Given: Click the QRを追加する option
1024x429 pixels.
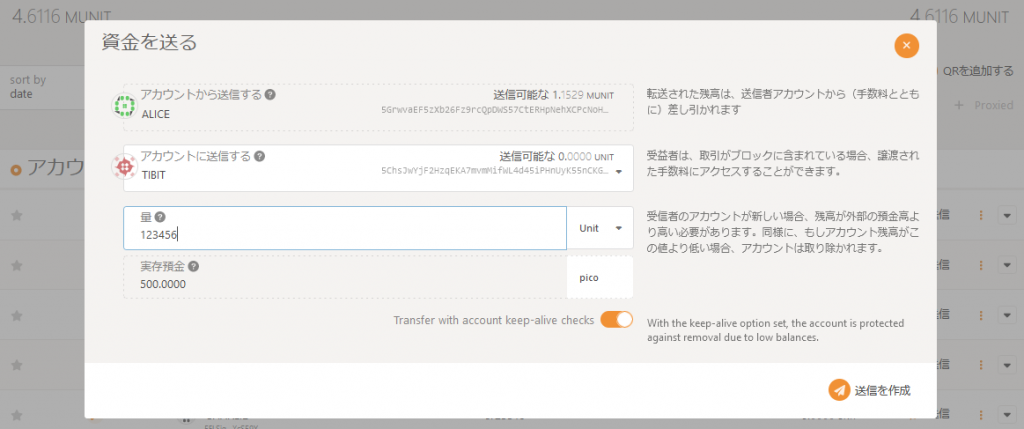Looking at the screenshot, I should 978,71.
